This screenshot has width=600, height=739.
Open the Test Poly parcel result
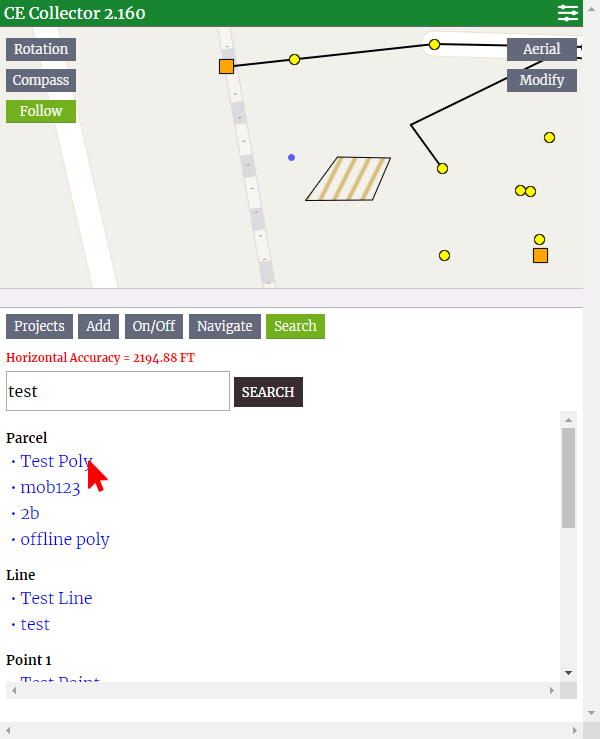57,461
